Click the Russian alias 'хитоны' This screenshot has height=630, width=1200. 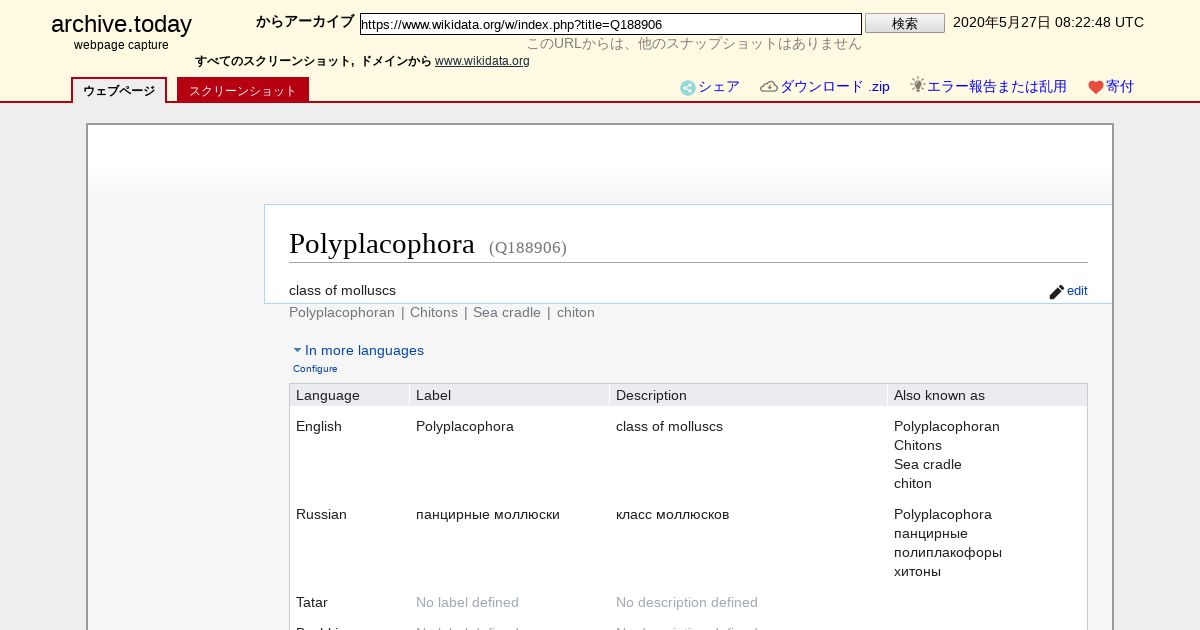[x=917, y=572]
